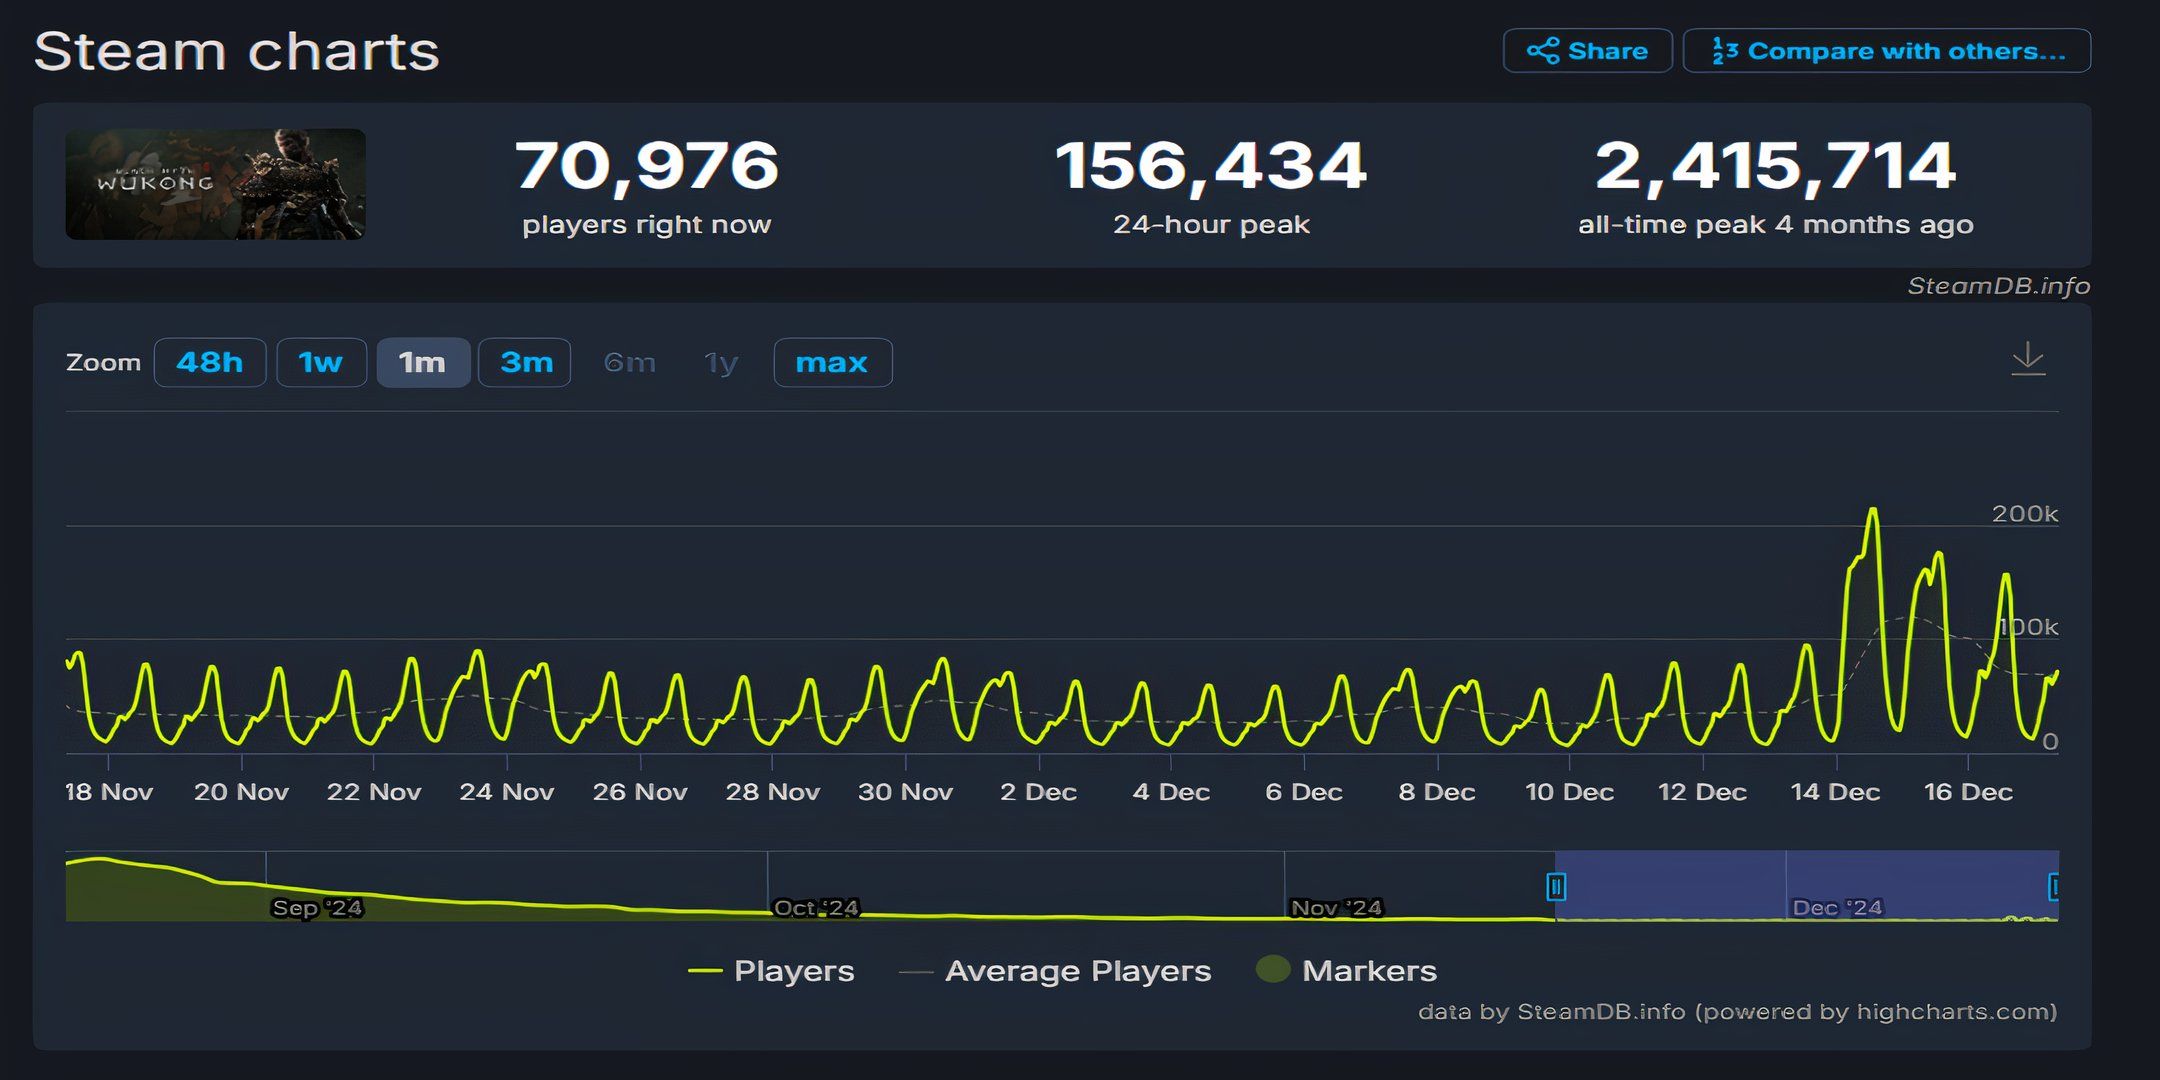Click the highest December player spike

click(1873, 510)
